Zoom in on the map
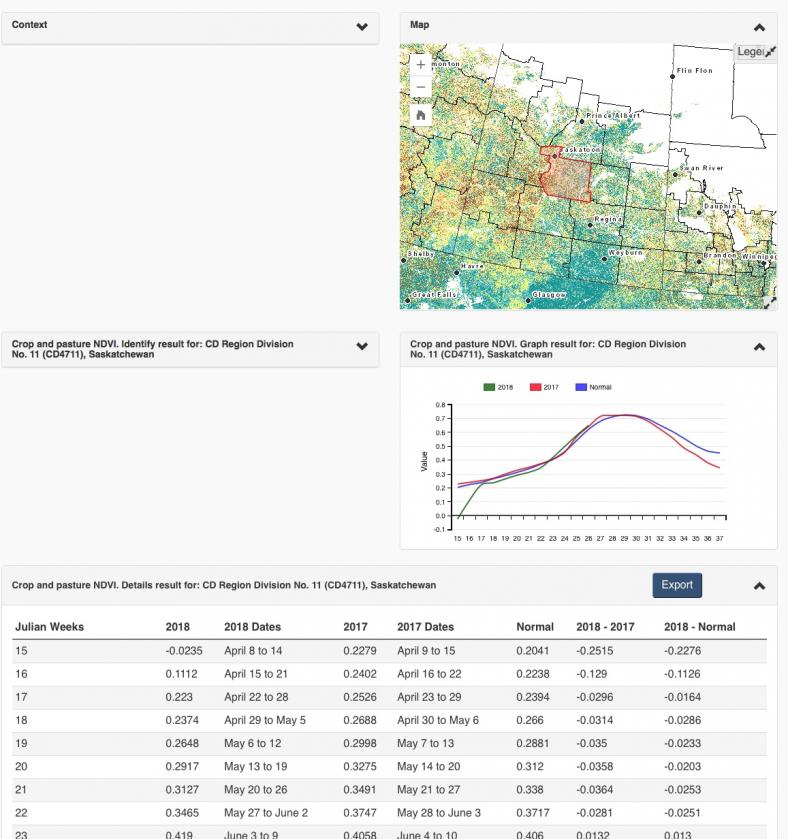Screen dimensions: 788x839 [x=420, y=64]
